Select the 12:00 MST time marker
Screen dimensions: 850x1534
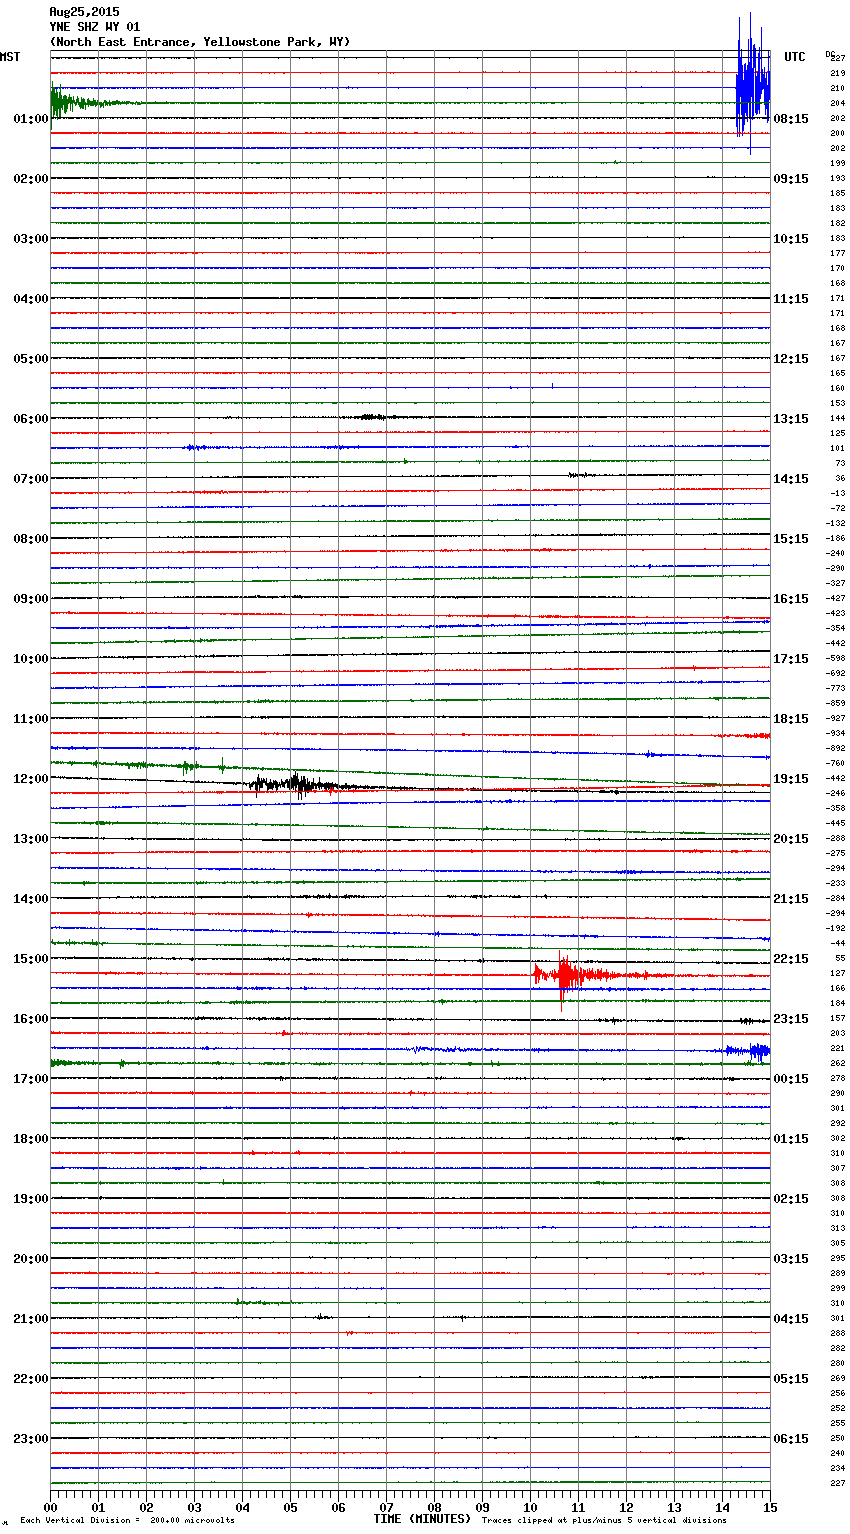click(x=30, y=779)
